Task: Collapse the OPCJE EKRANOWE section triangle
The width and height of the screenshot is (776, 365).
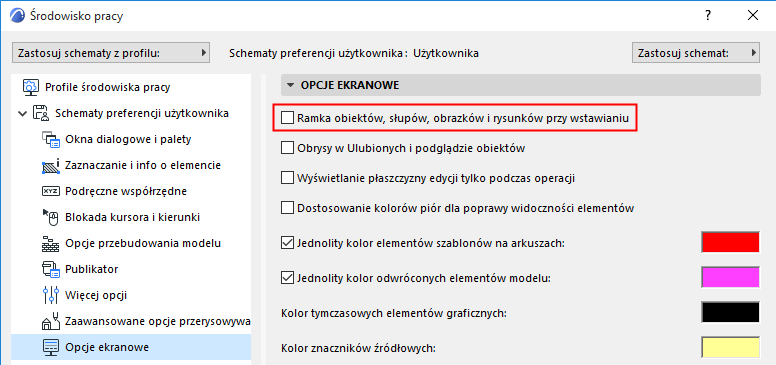Action: 290,86
